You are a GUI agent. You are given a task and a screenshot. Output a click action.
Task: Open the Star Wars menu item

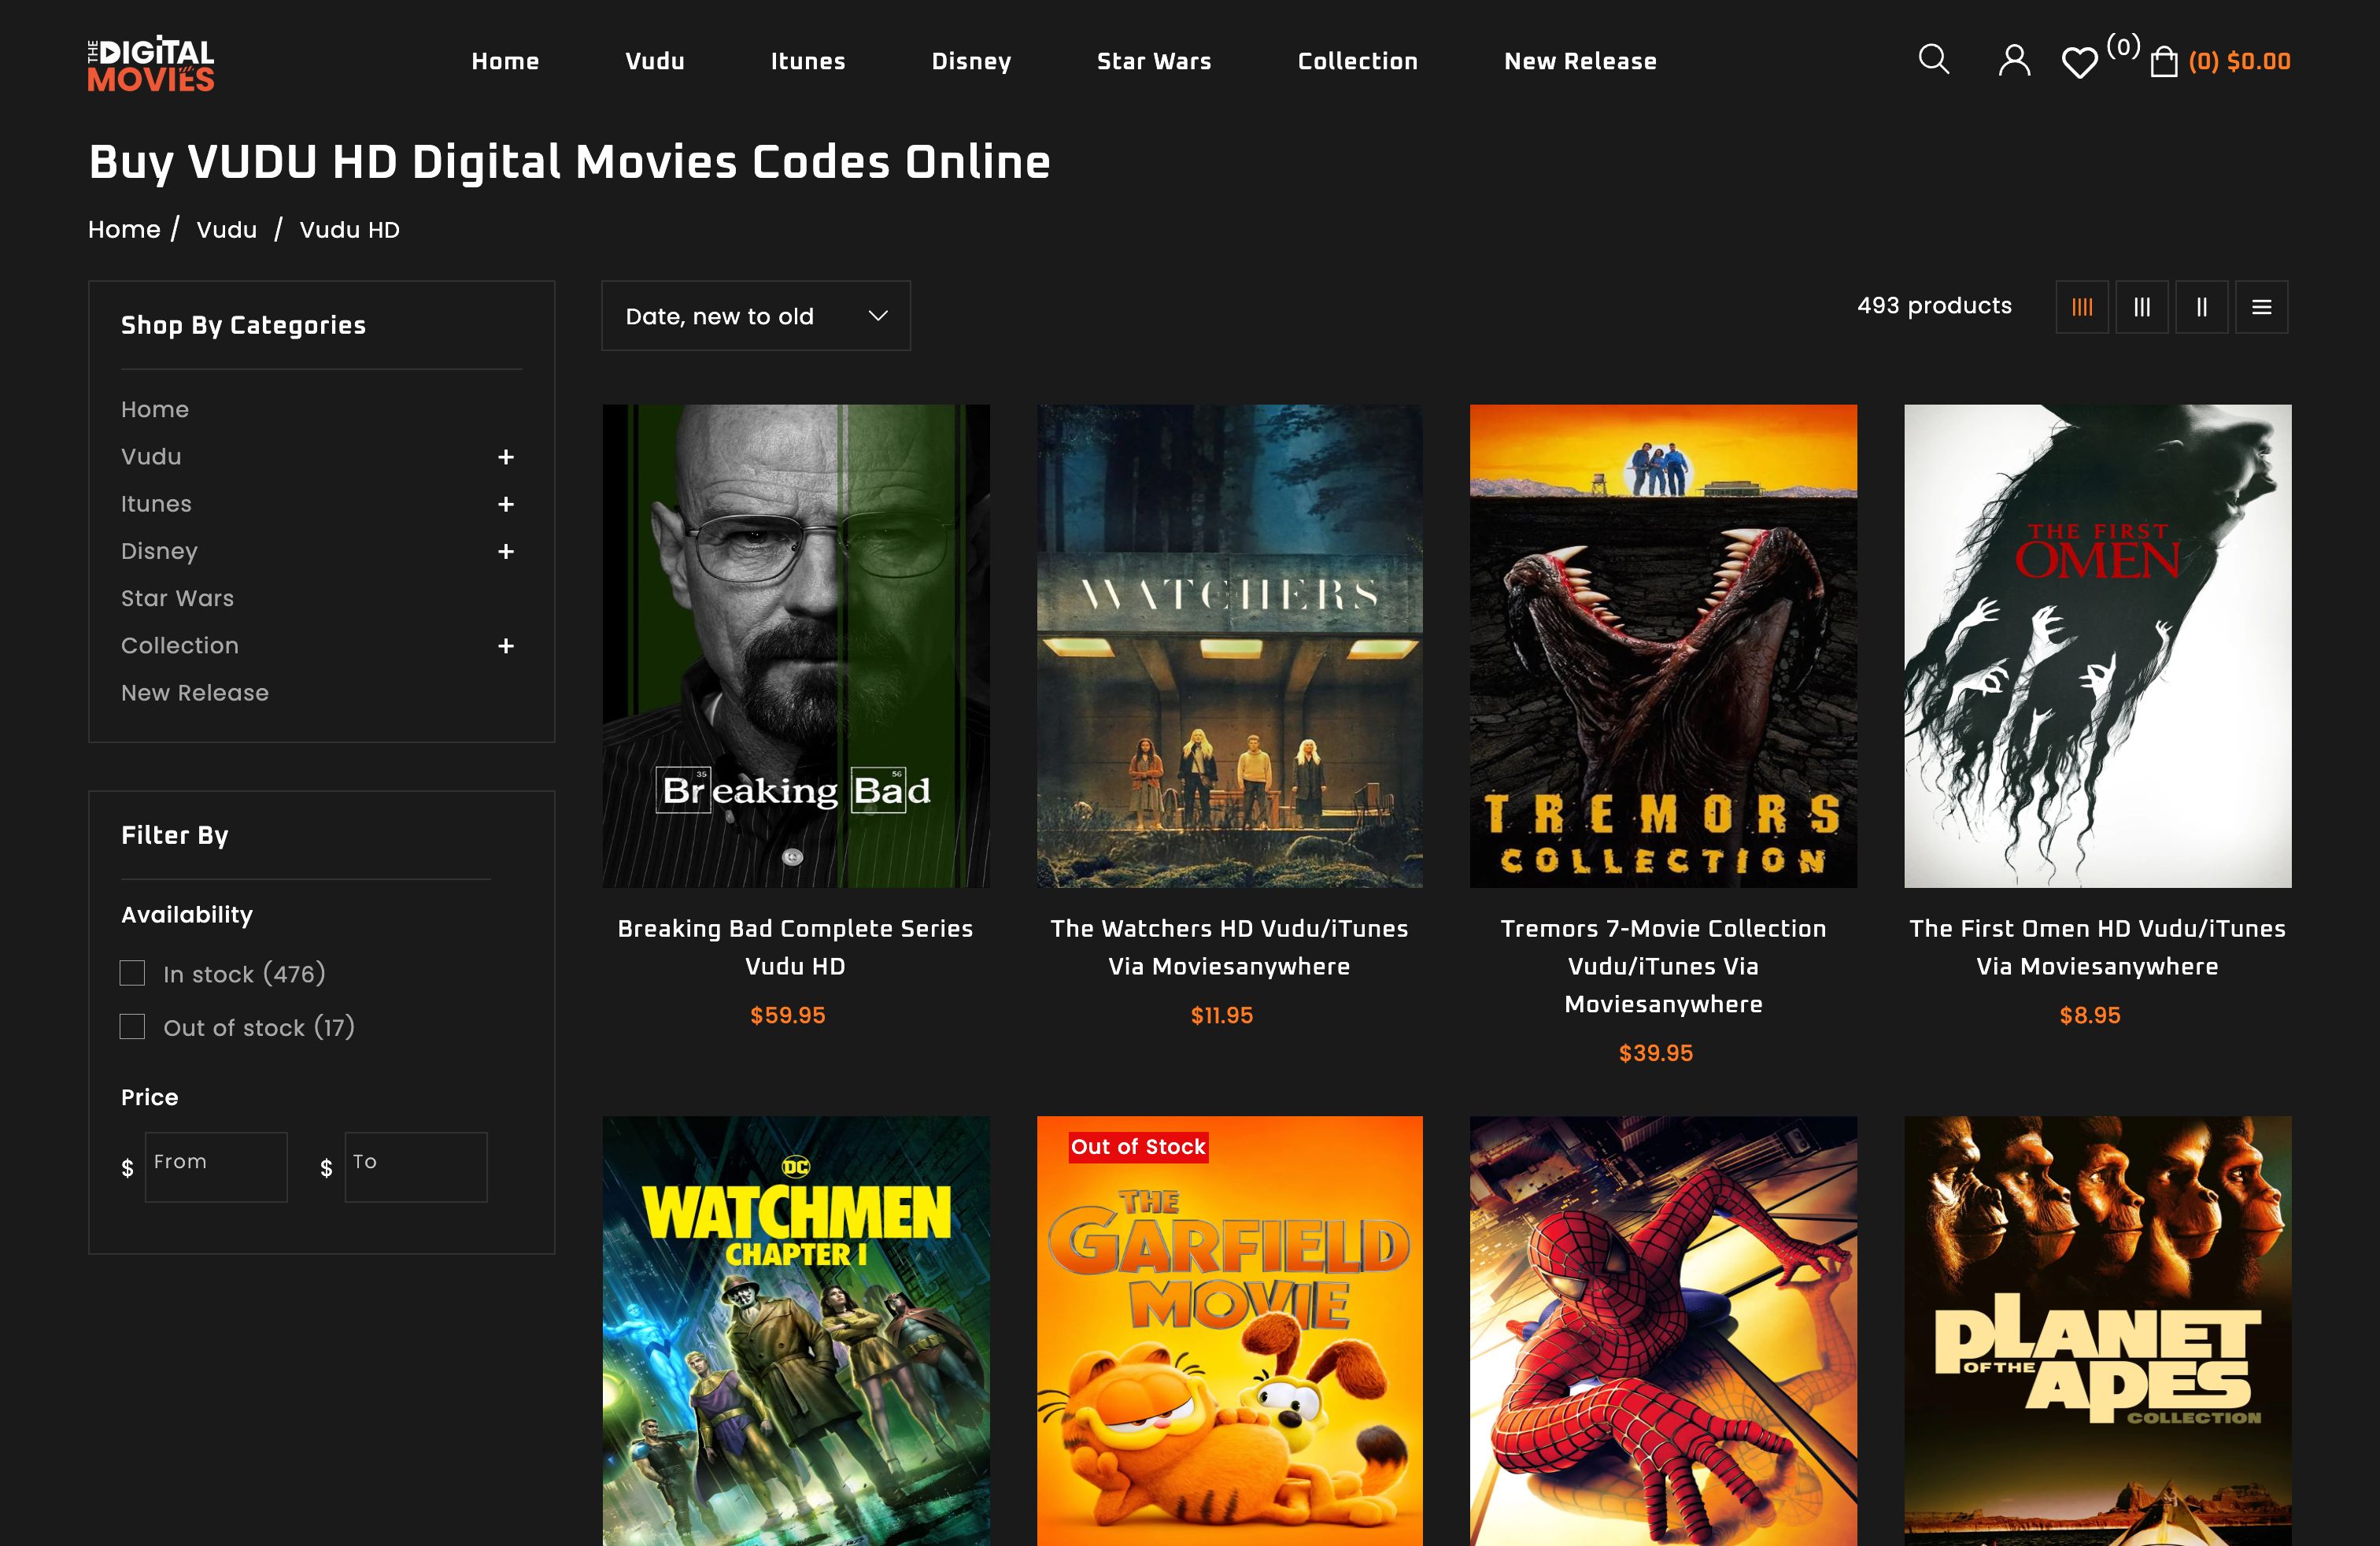(1154, 61)
